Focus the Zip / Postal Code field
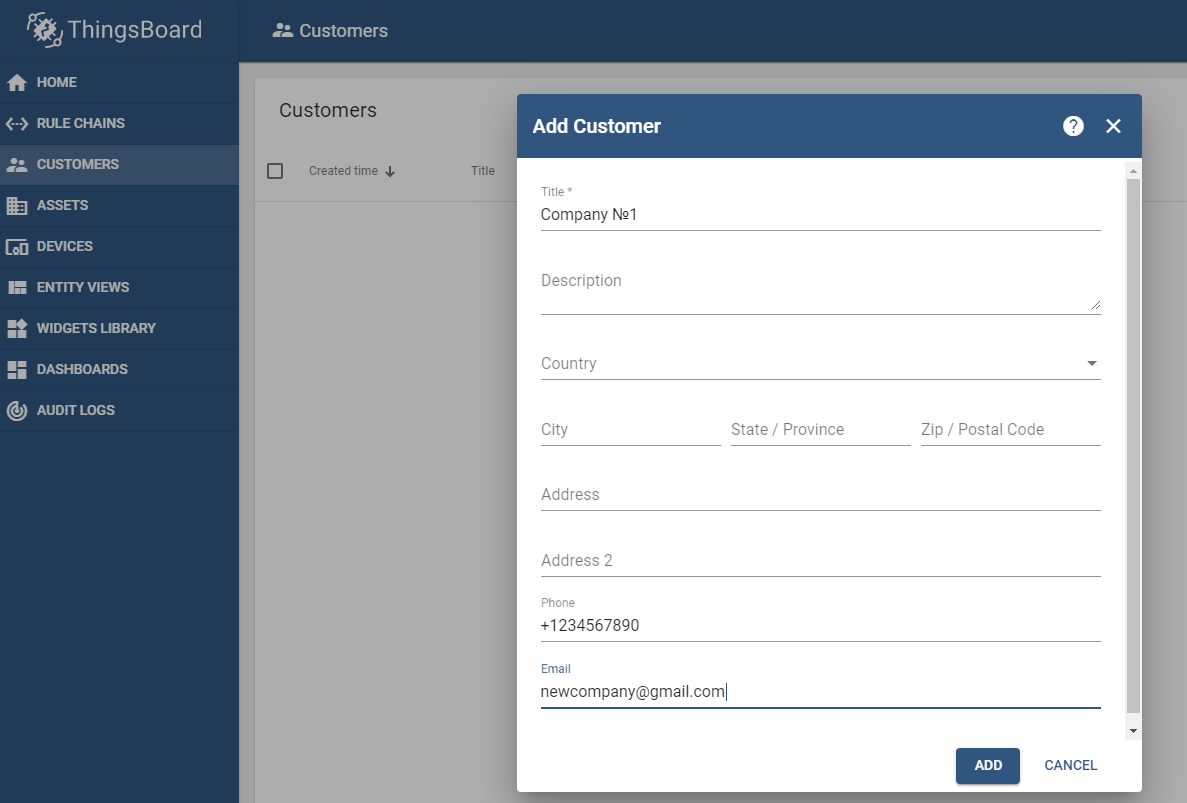This screenshot has width=1187, height=803. [1010, 430]
